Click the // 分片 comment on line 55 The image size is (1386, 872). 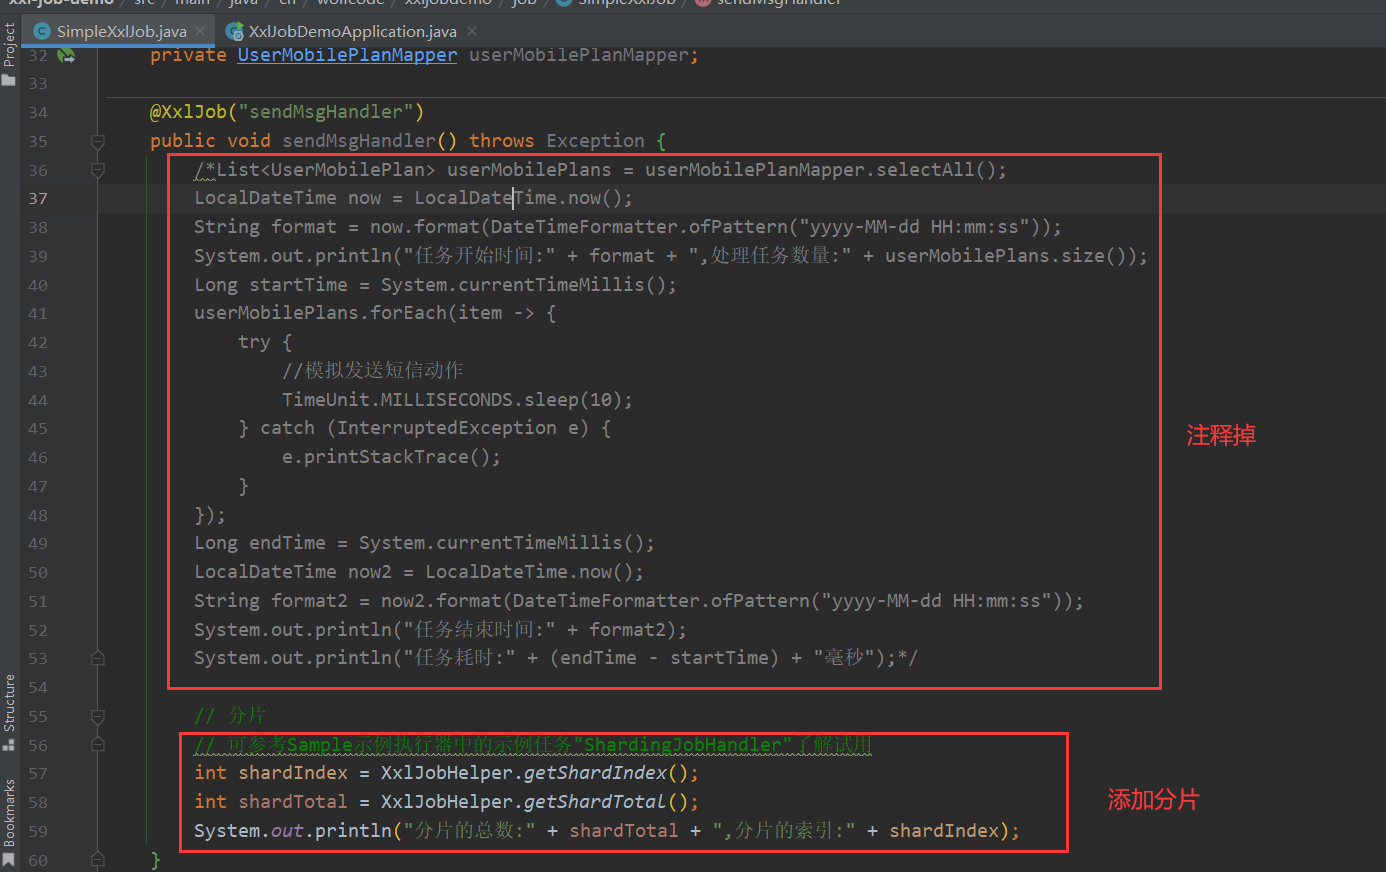(230, 716)
